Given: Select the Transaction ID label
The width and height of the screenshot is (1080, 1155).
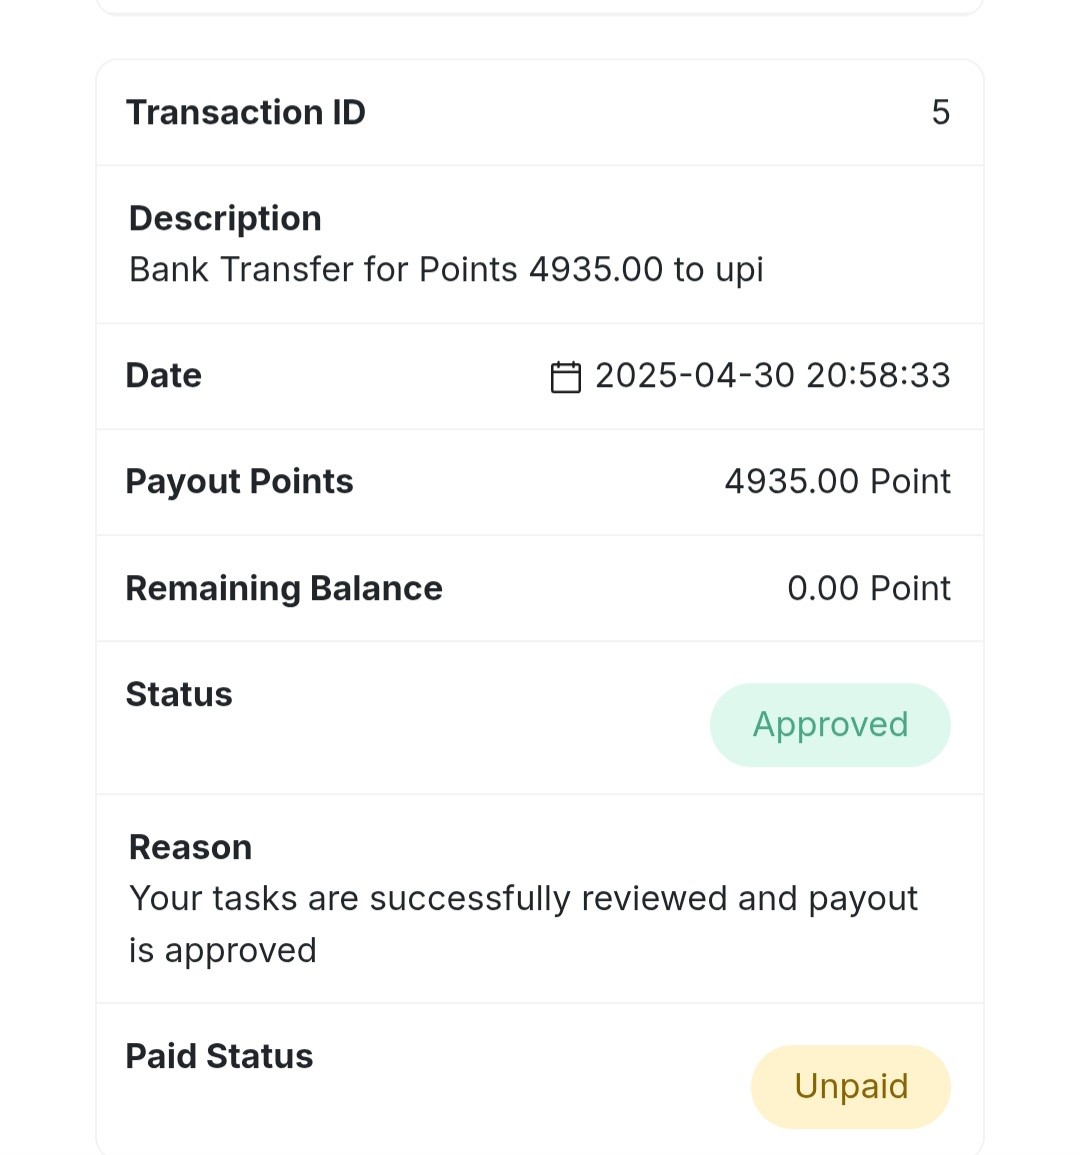Looking at the screenshot, I should tap(245, 113).
